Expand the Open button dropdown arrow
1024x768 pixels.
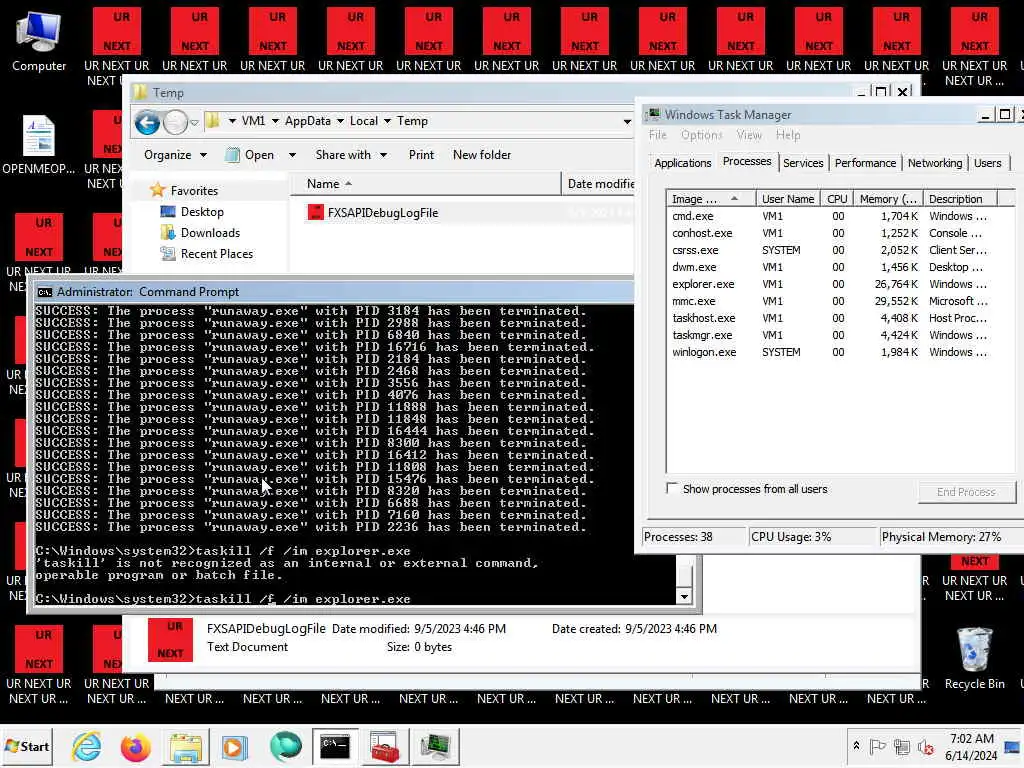(x=292, y=155)
